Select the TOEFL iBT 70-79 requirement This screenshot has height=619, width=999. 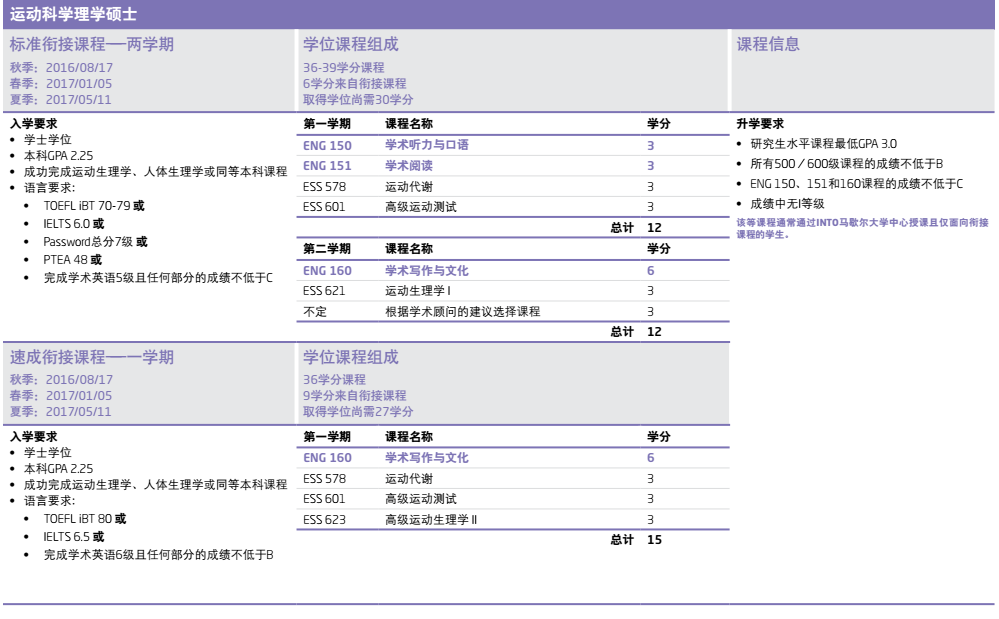86,205
